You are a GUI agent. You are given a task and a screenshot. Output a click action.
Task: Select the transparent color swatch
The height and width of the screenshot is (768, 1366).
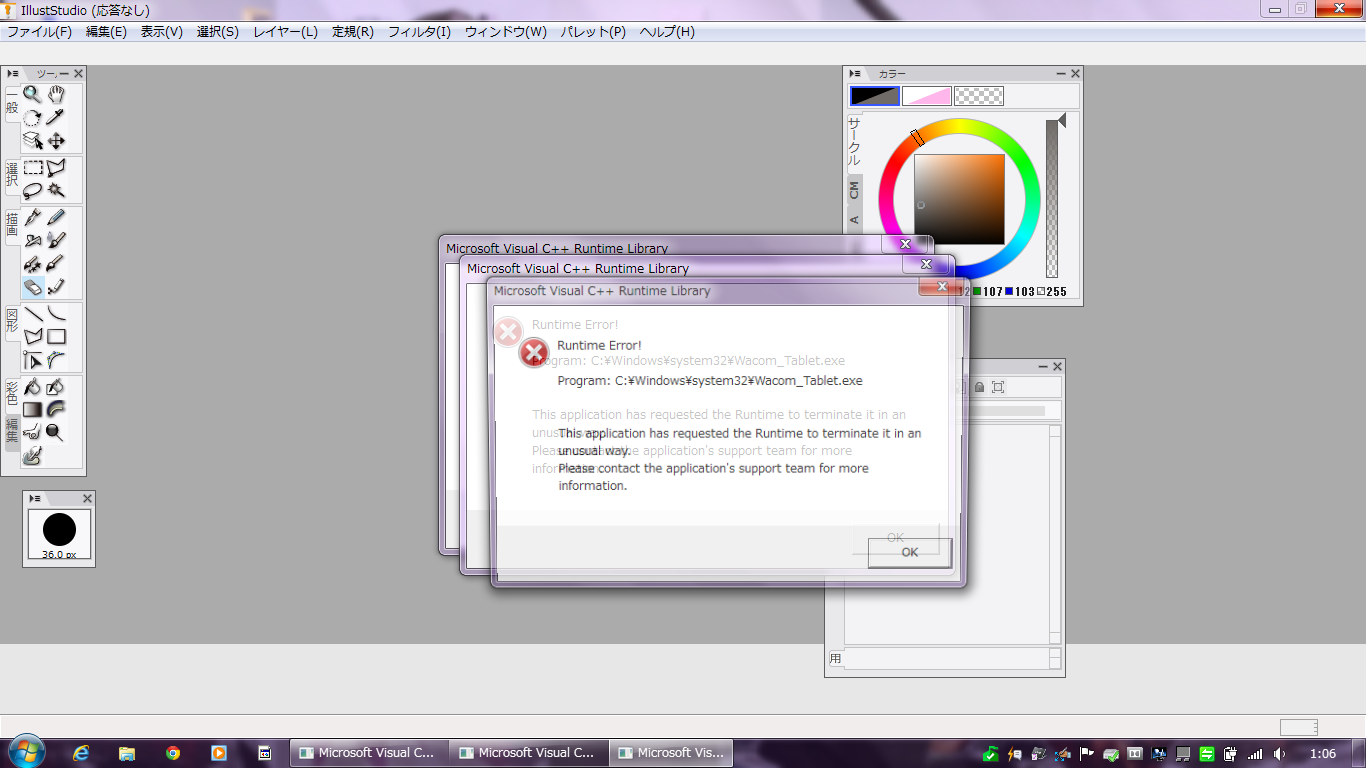[x=979, y=96]
